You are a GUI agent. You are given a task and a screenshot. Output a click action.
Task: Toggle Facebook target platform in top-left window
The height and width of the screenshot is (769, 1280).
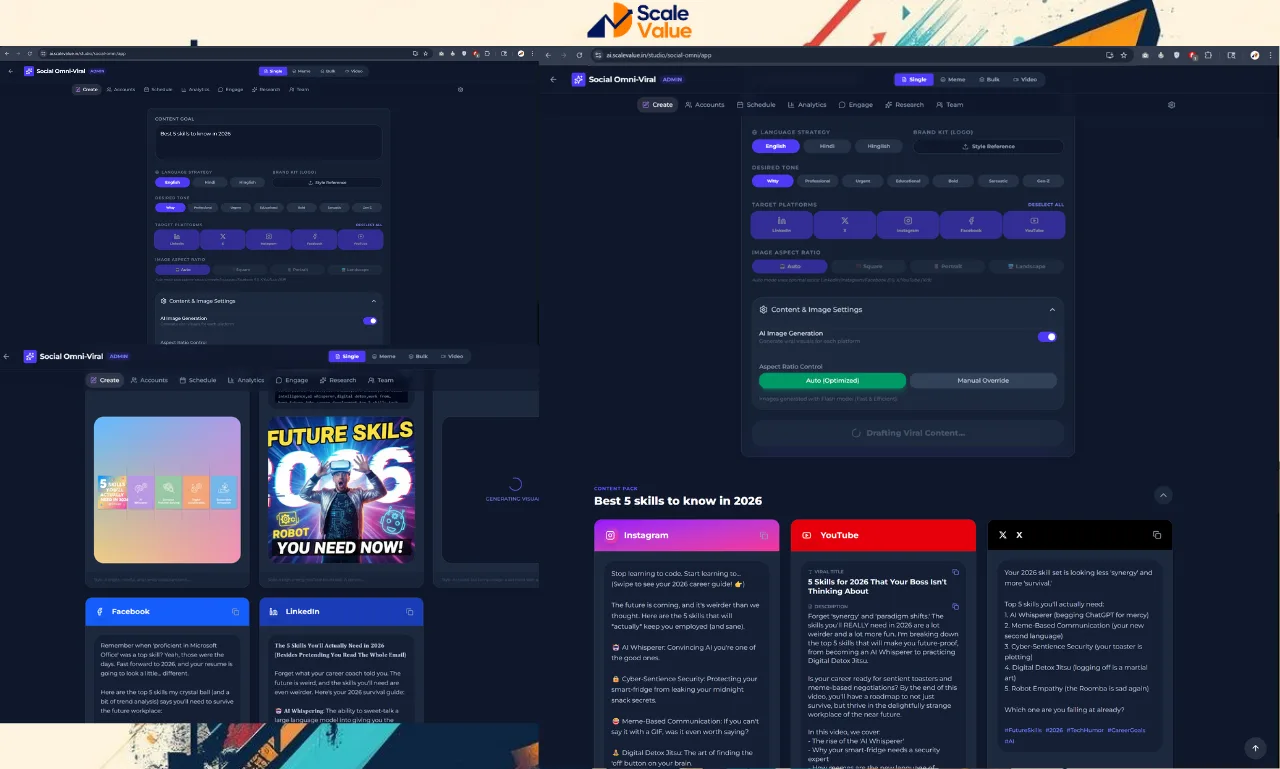314,240
